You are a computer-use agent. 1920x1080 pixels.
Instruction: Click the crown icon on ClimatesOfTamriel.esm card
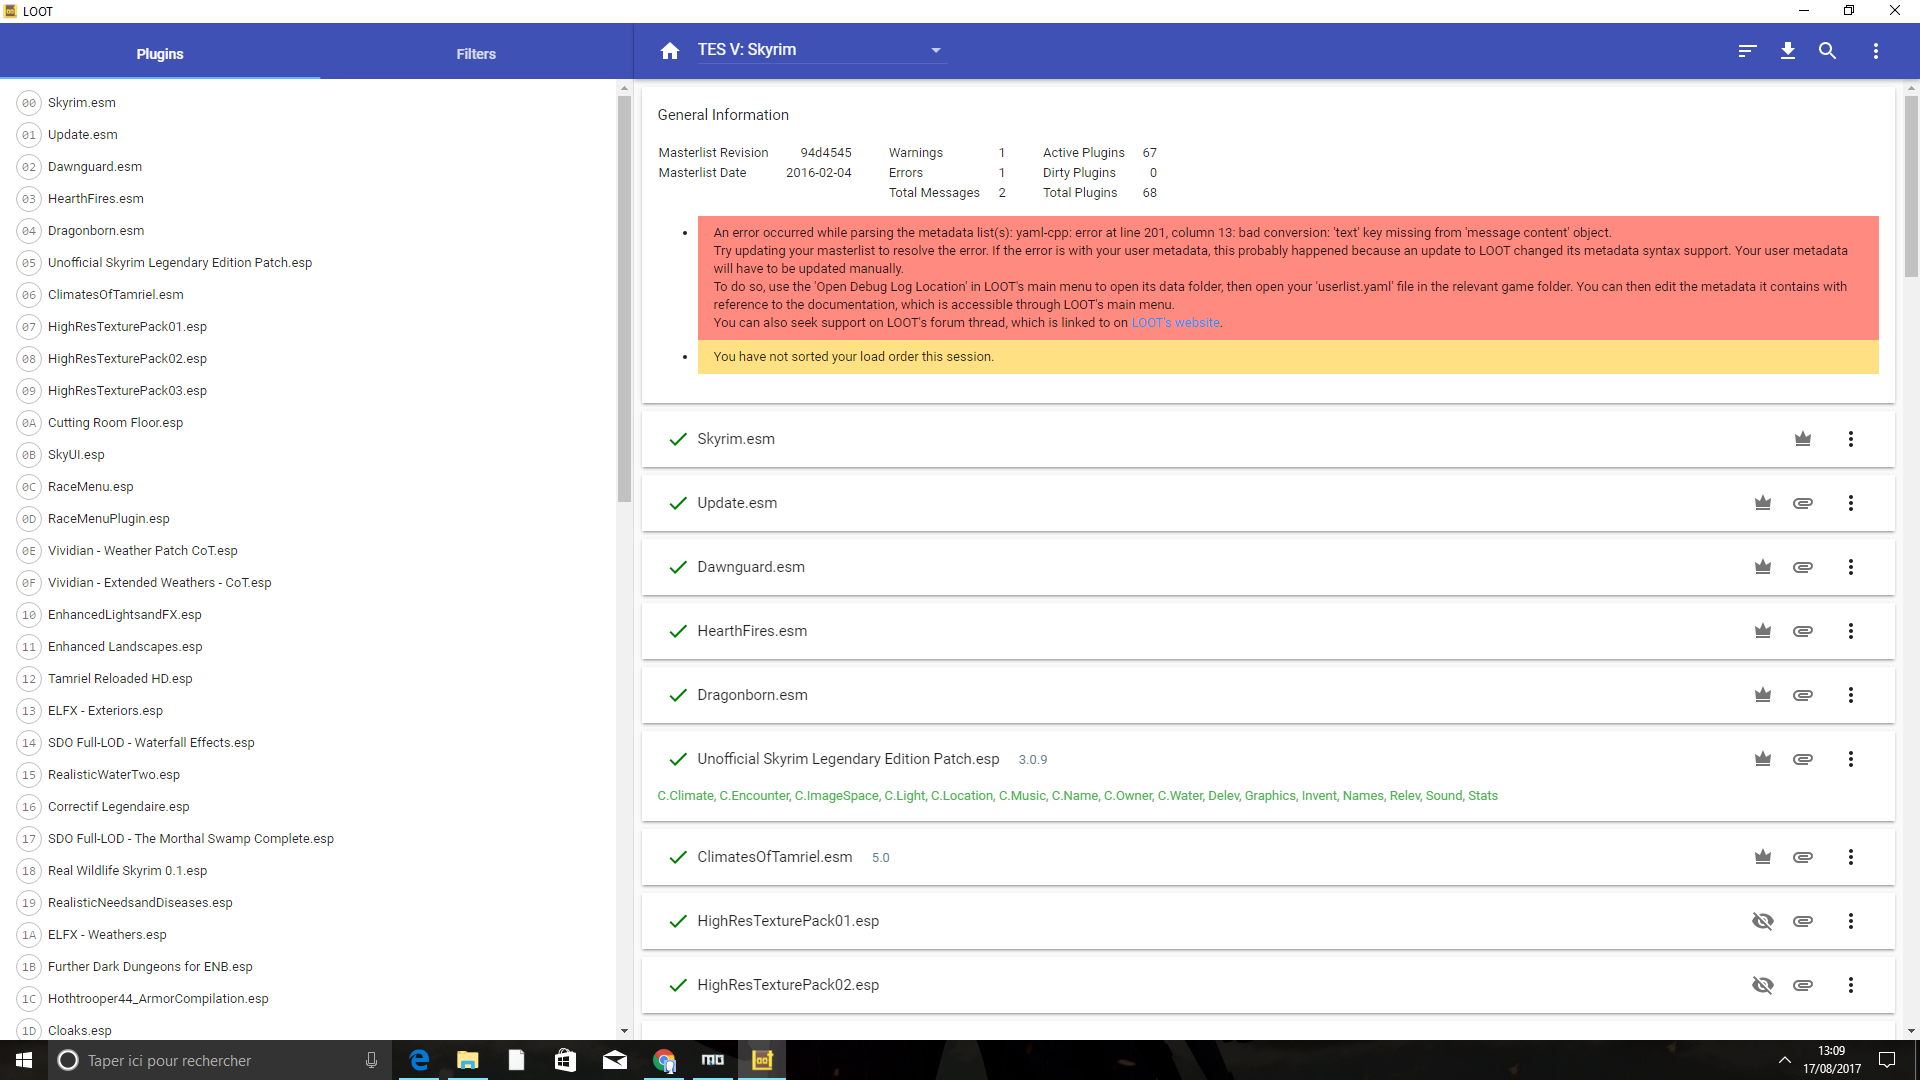point(1763,857)
